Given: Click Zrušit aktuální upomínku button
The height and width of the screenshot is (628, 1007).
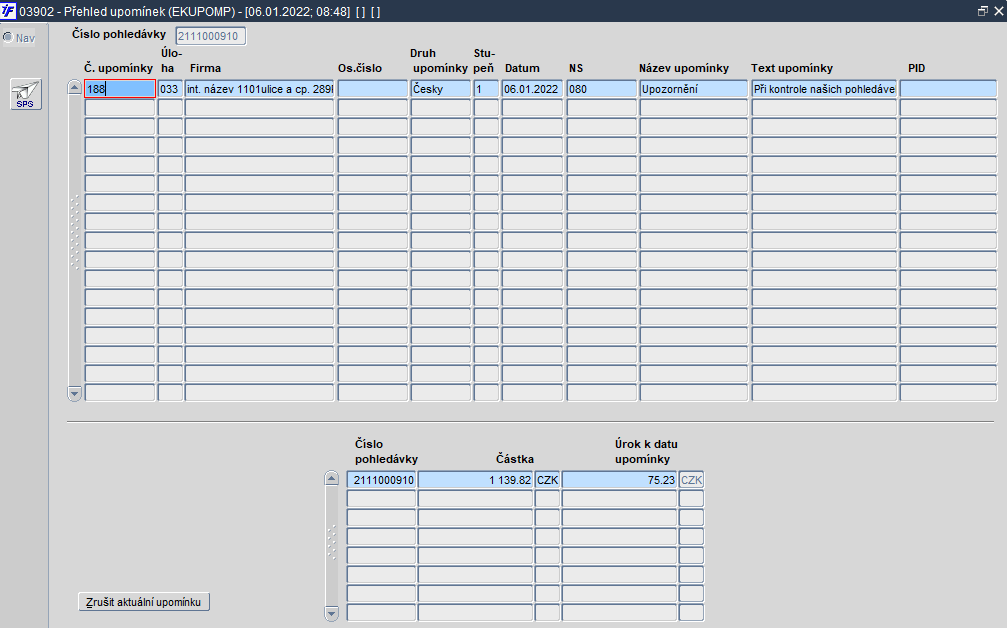Looking at the screenshot, I should [144, 602].
